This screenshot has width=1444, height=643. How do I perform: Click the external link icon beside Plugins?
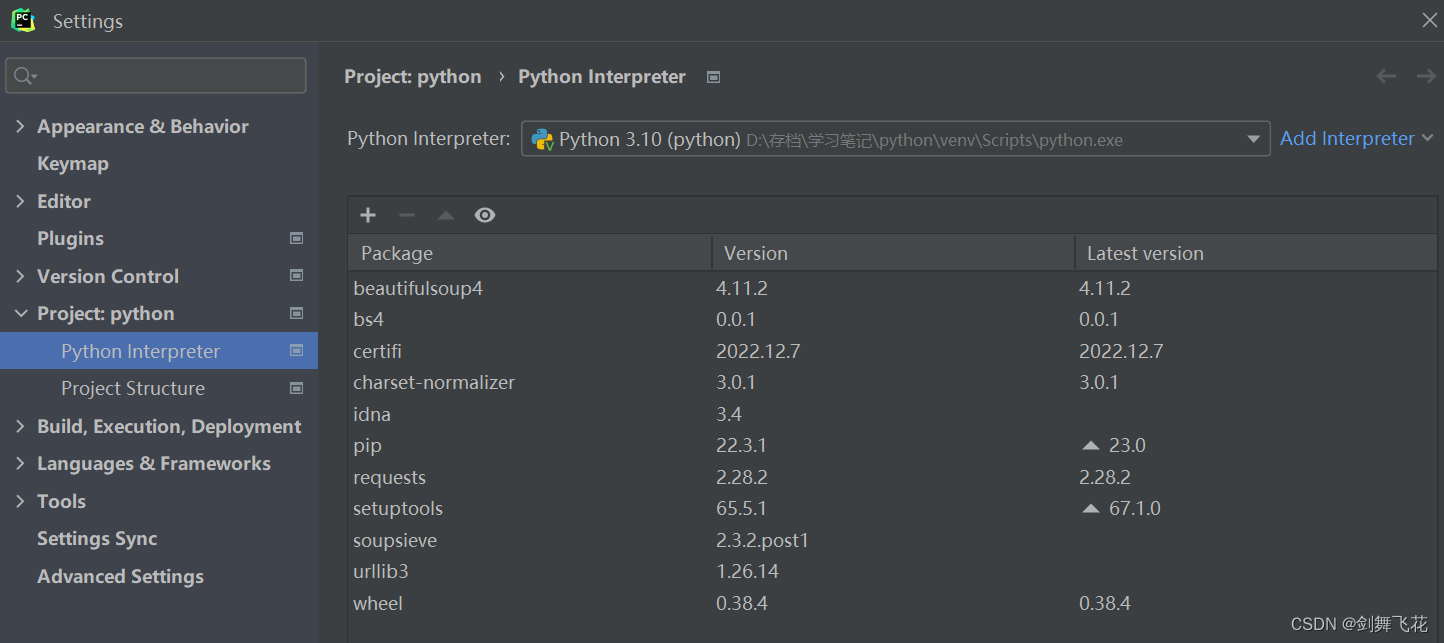(x=296, y=238)
